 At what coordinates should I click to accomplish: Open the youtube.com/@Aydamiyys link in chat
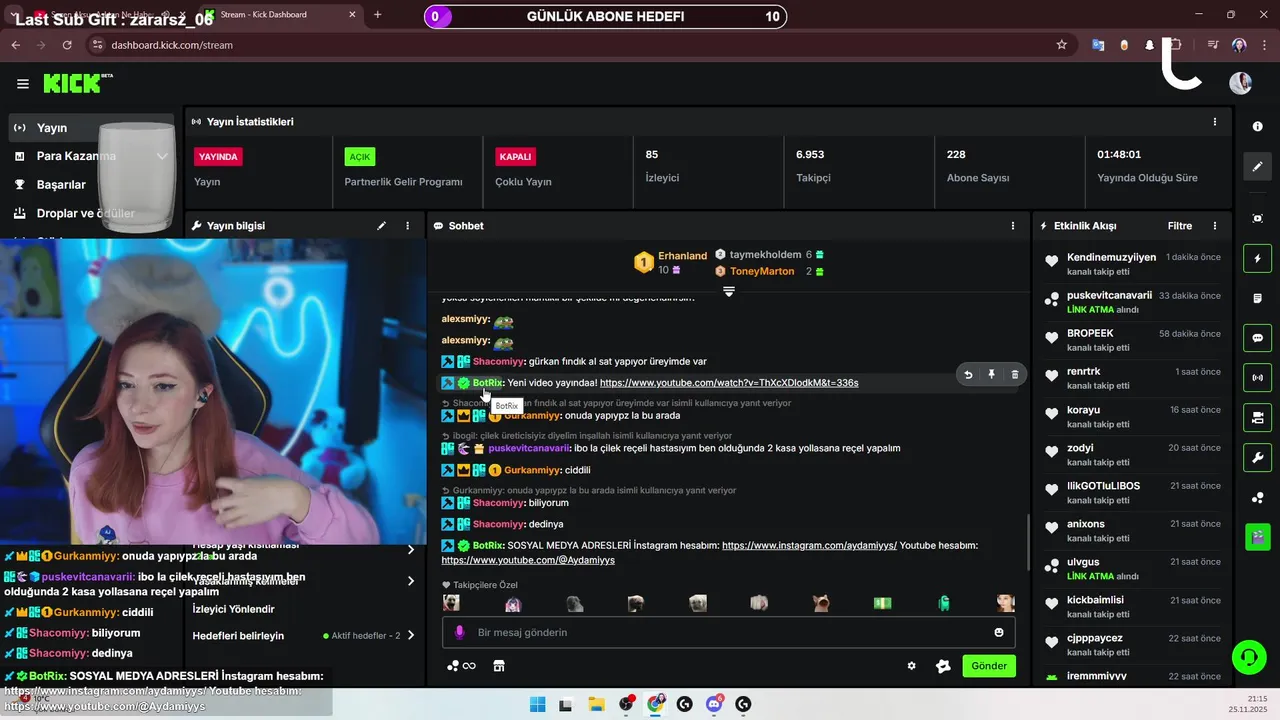[x=528, y=561]
